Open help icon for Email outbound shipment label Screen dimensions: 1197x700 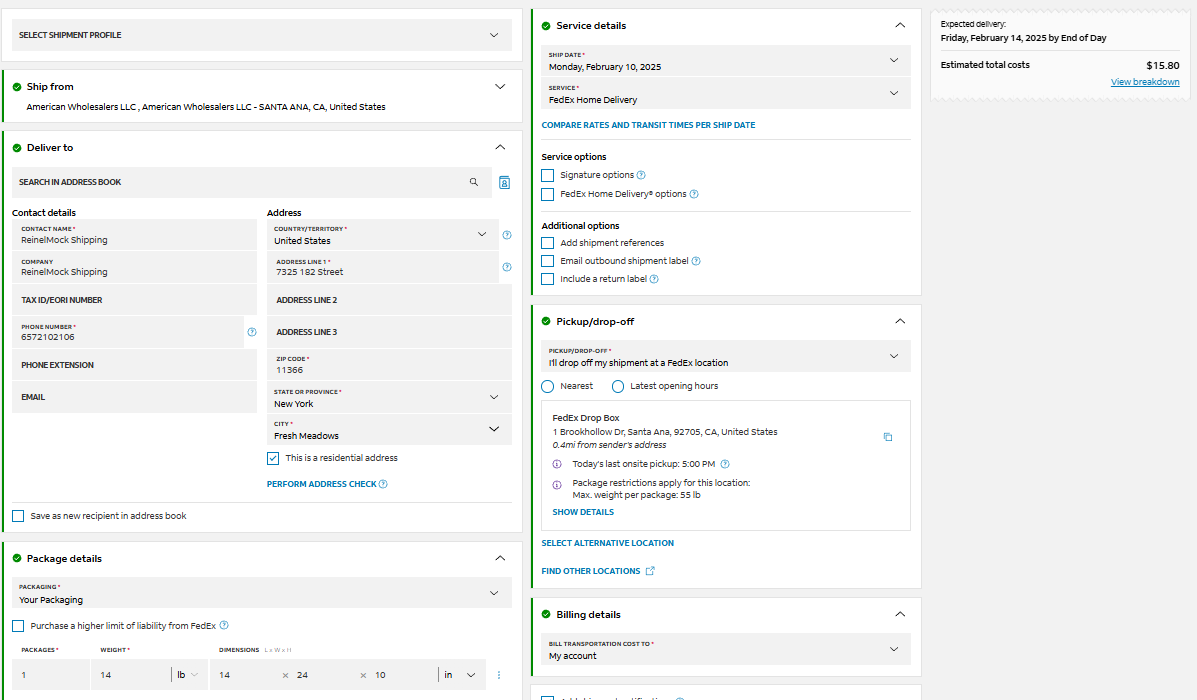696,261
